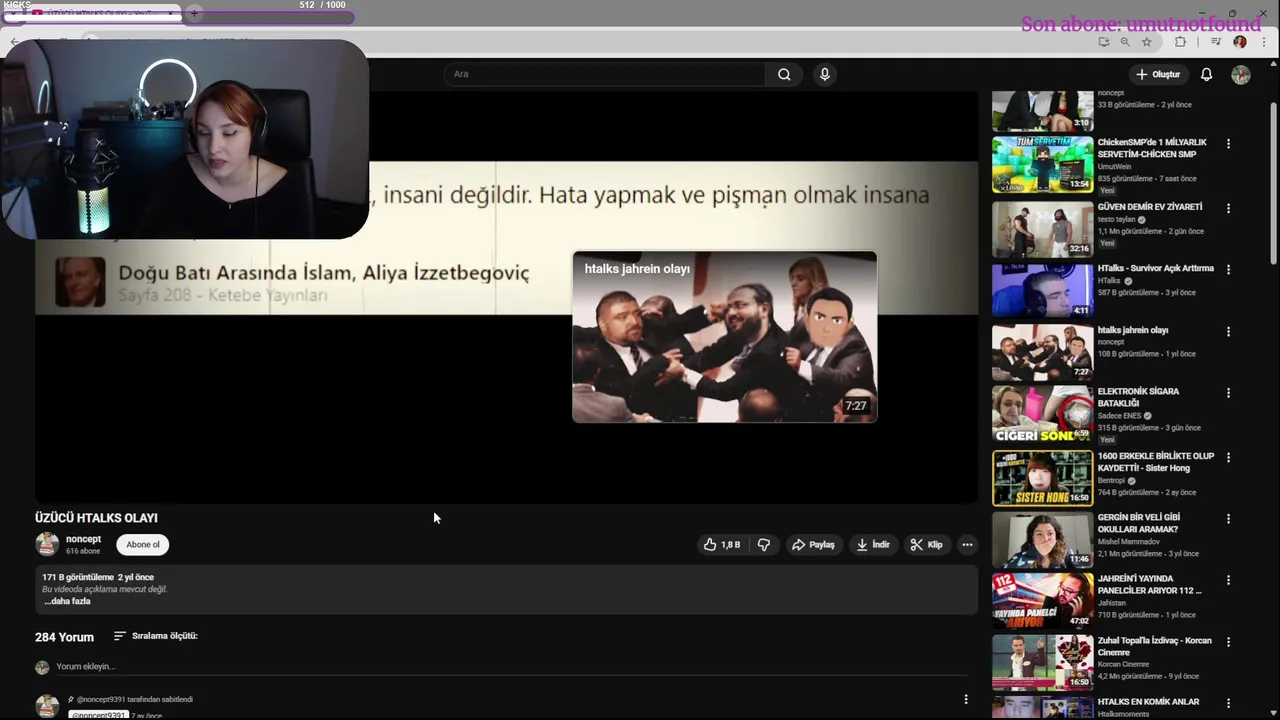Open the Chrome profile avatar
Viewport: 1280px width, 720px height.
pos(1240,42)
